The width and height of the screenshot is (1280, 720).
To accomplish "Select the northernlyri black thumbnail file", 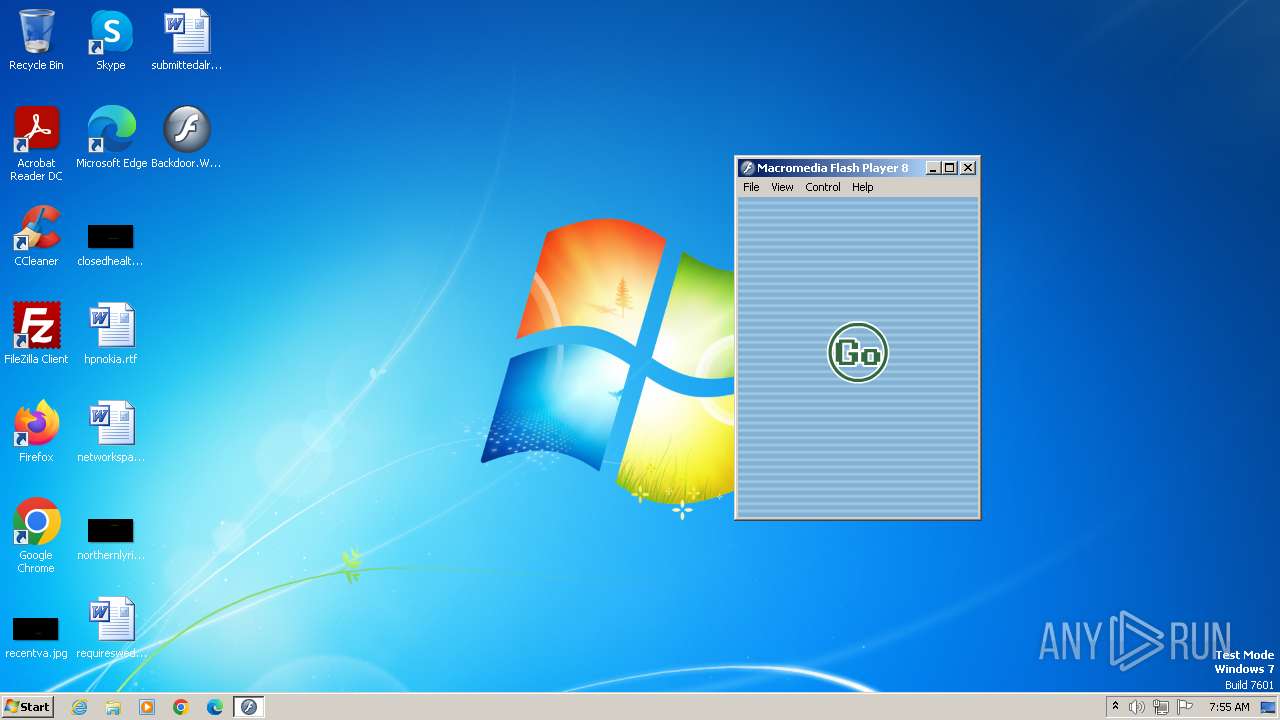I will pos(110,539).
